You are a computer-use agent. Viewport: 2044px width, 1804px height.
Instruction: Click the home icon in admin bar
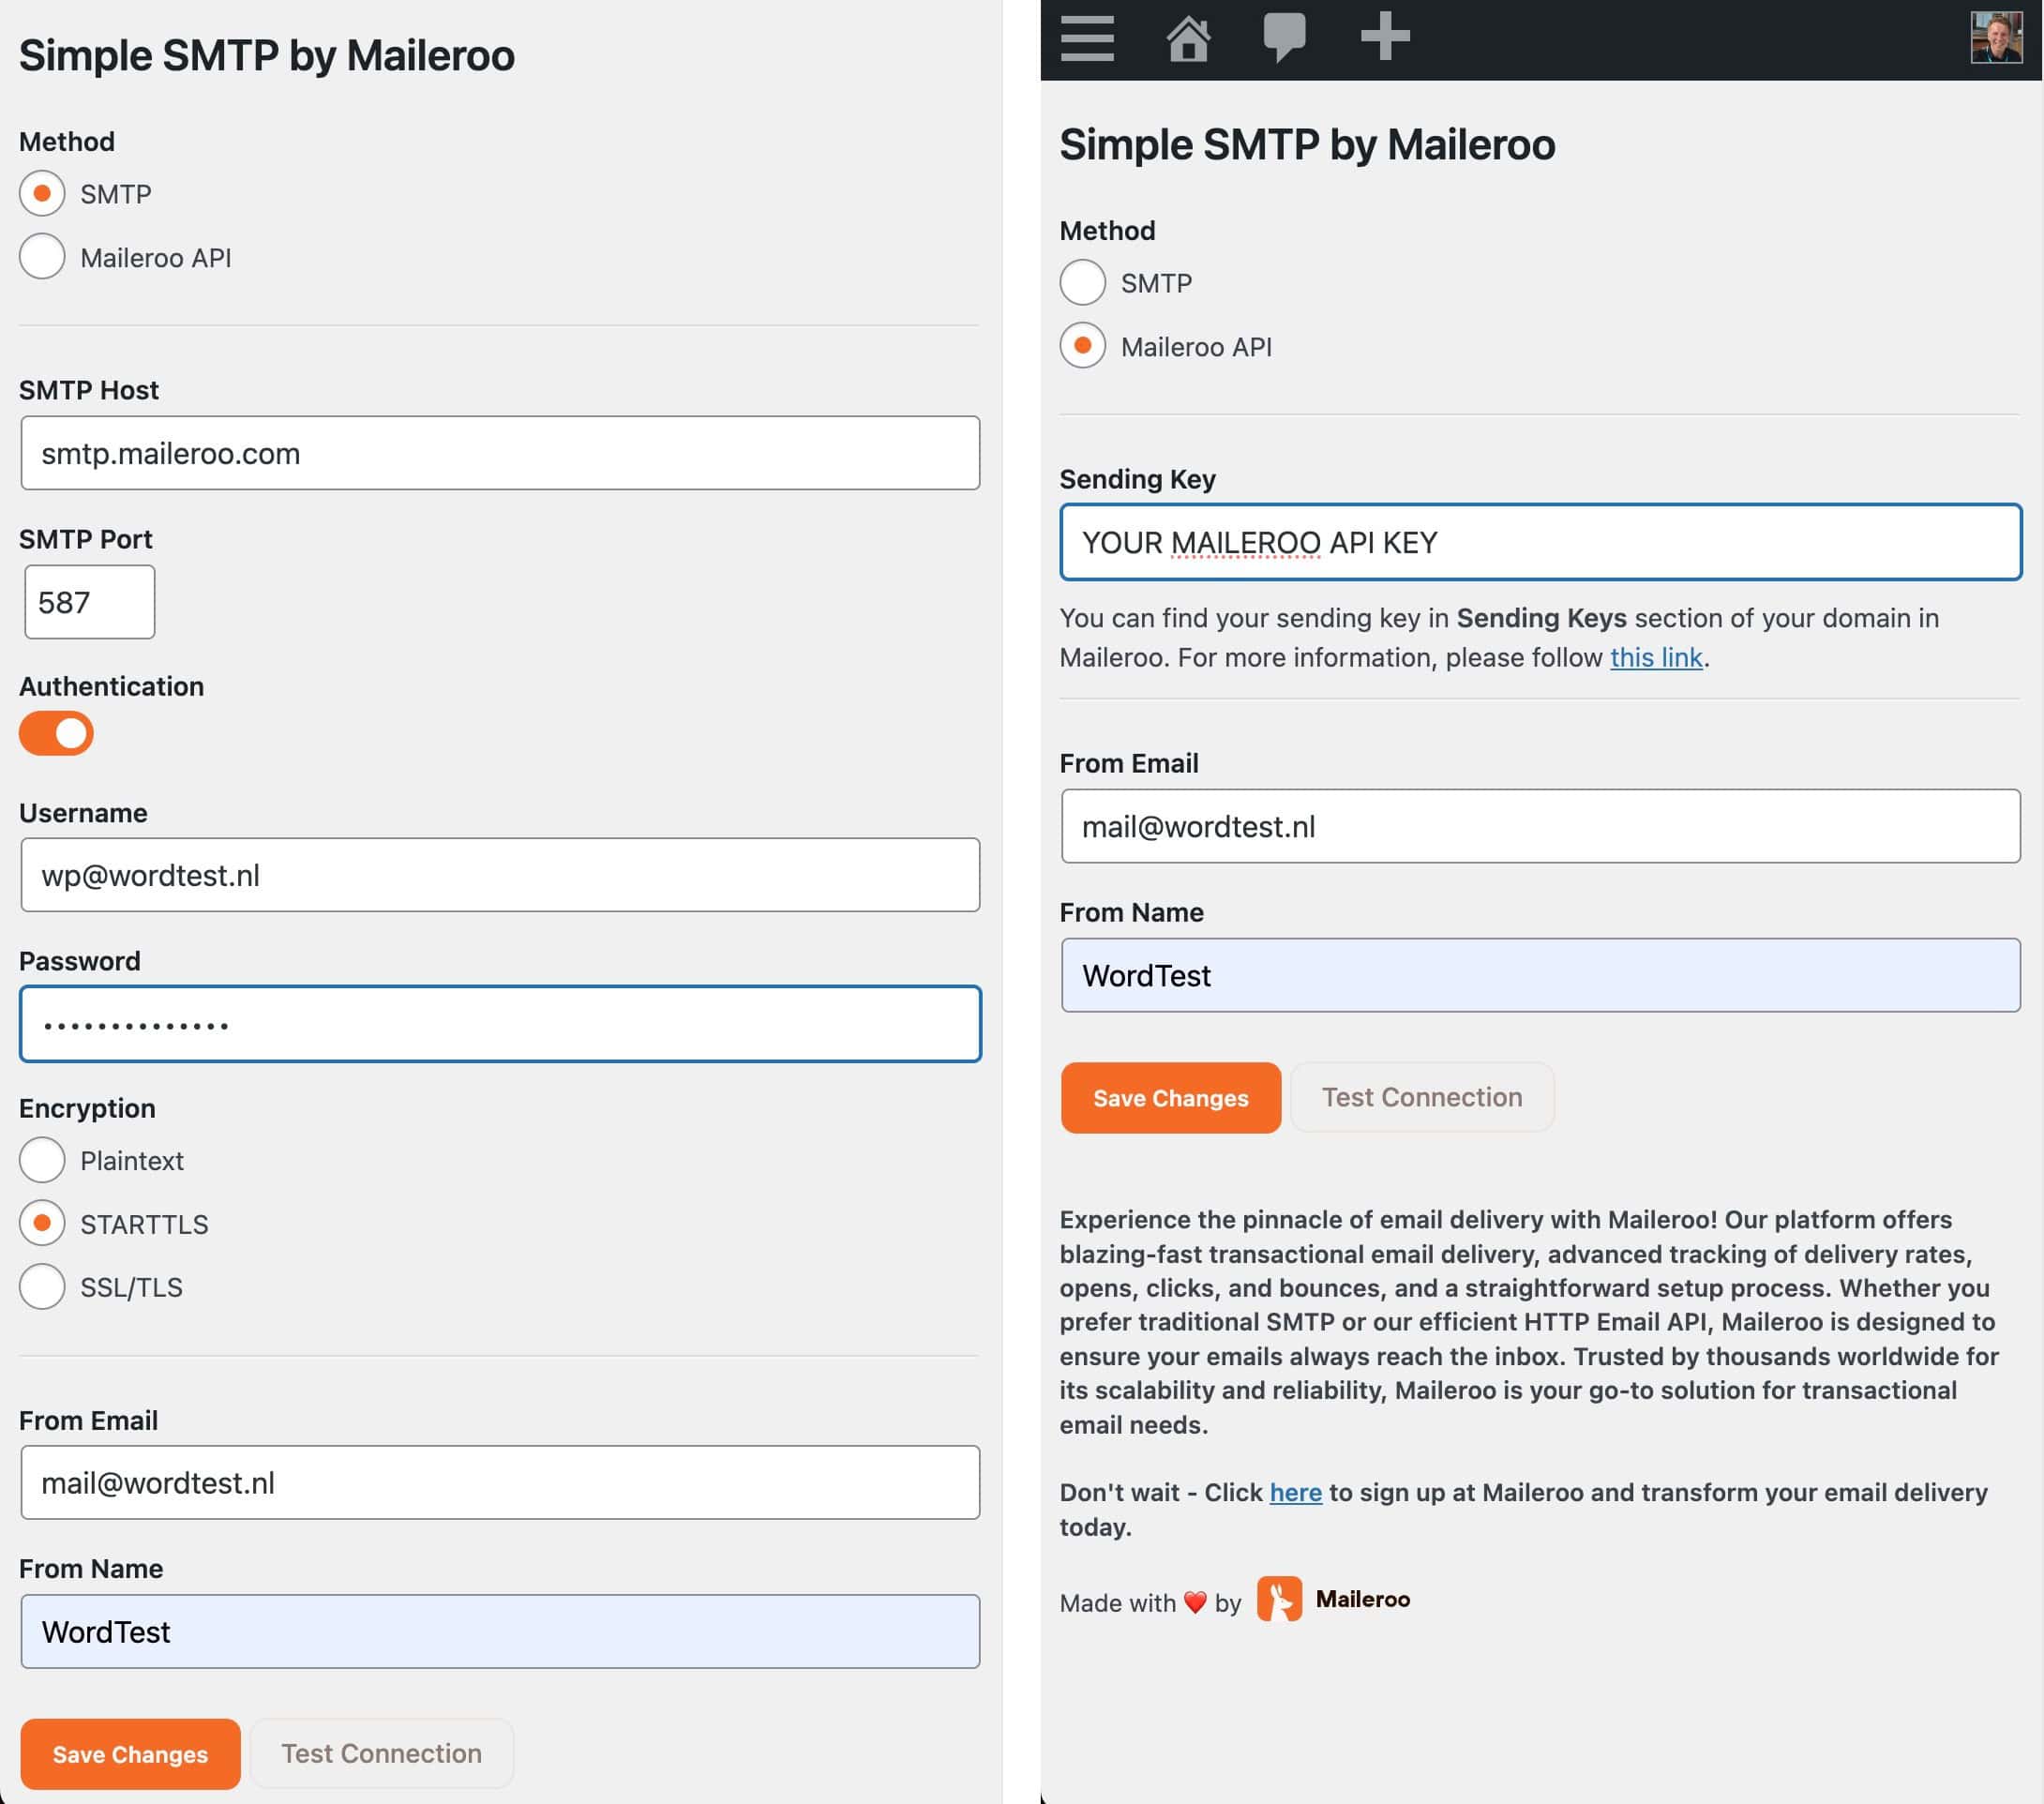1188,38
